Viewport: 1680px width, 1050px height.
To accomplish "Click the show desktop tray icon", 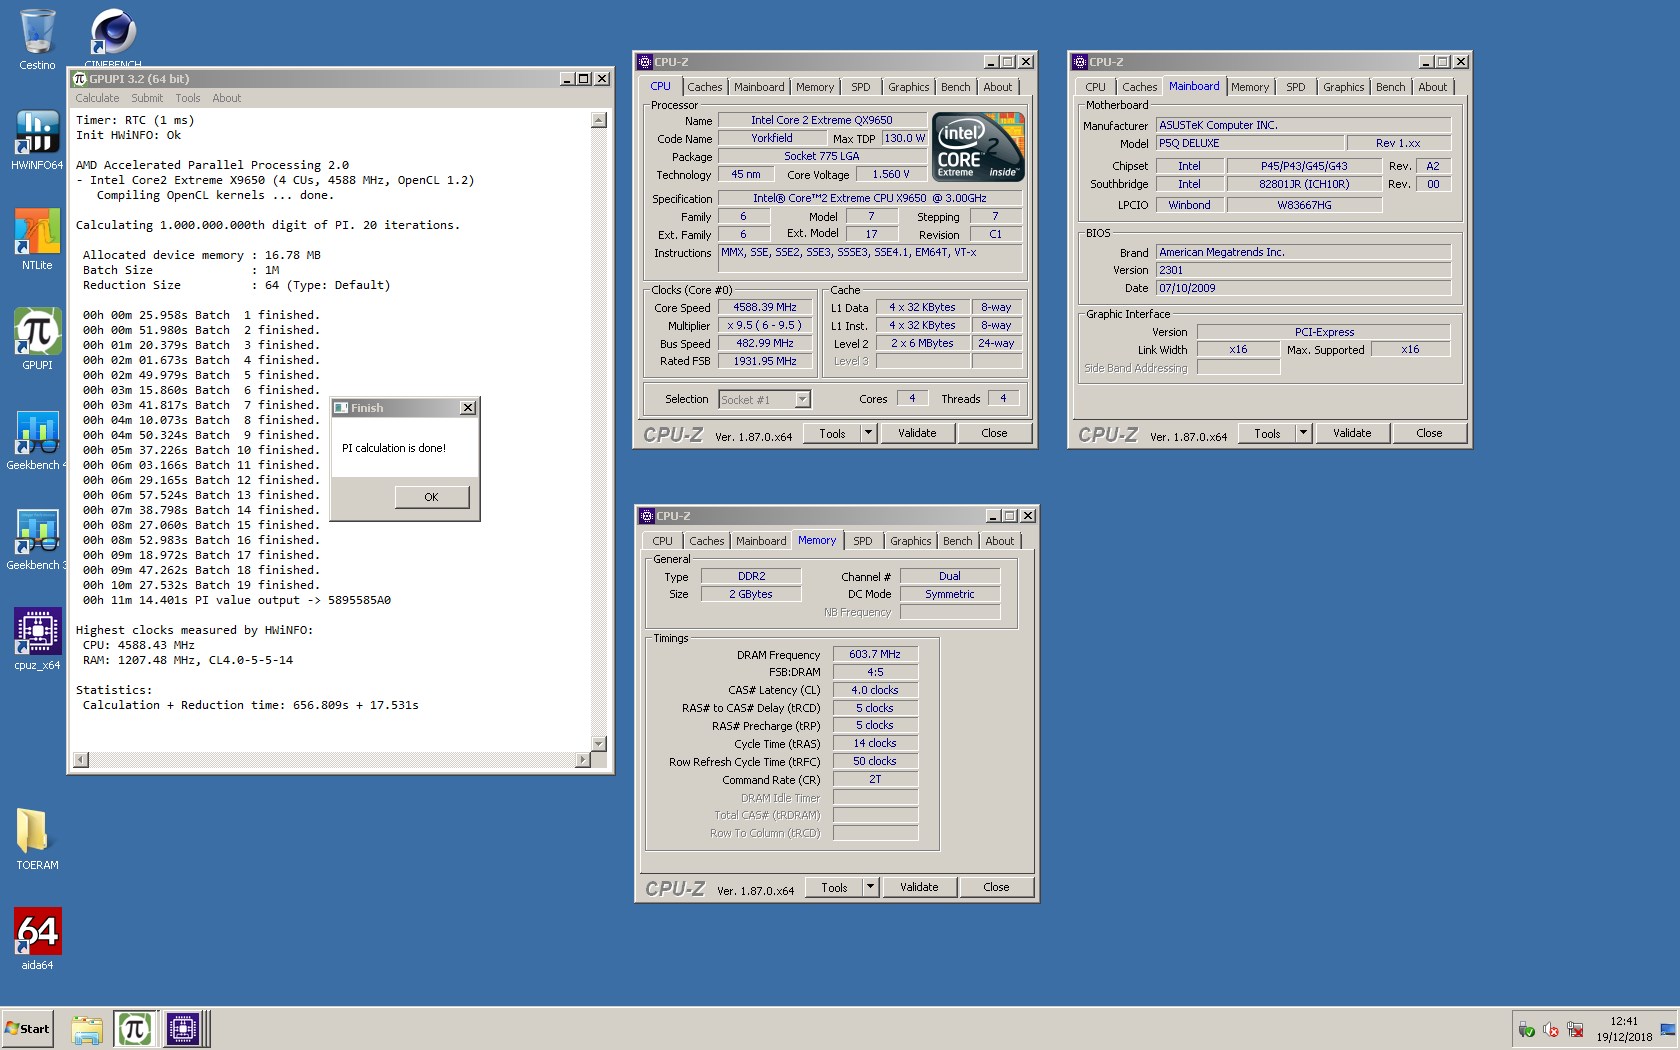I will point(1667,1029).
